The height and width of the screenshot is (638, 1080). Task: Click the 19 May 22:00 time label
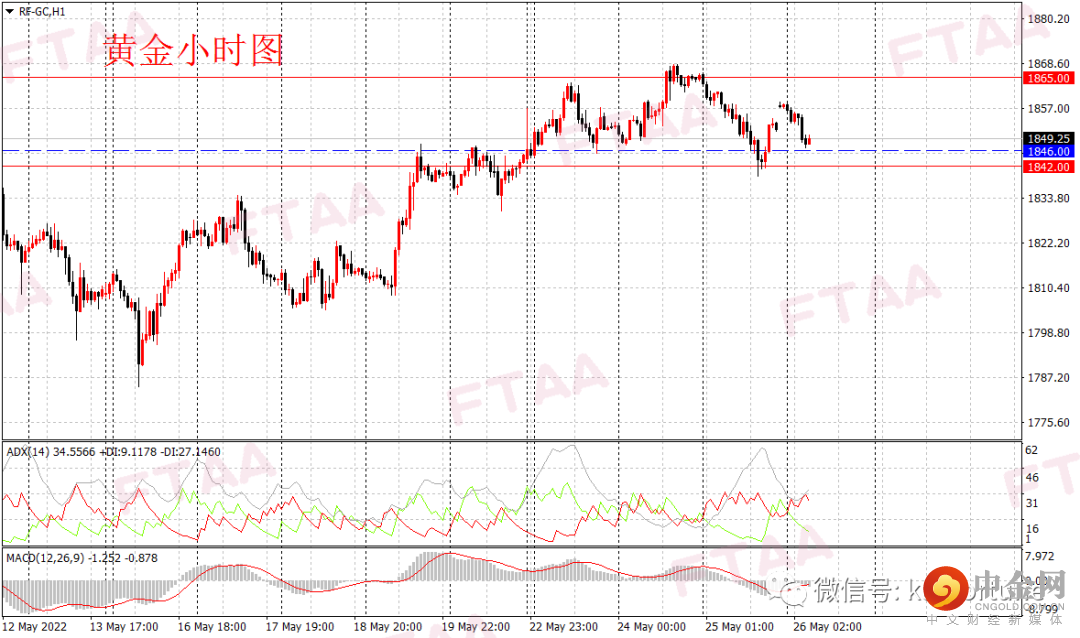click(x=476, y=626)
